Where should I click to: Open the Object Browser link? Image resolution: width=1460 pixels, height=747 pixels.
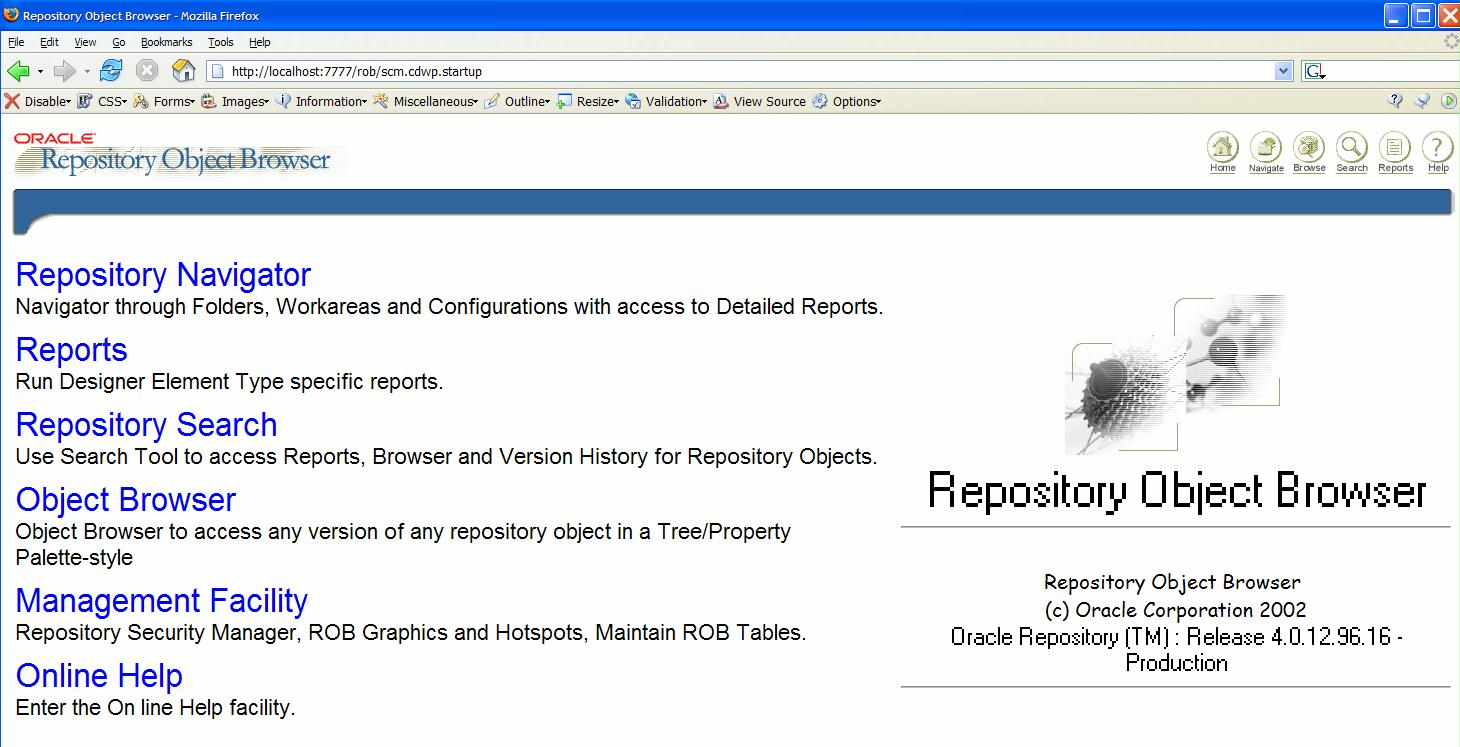click(x=125, y=500)
